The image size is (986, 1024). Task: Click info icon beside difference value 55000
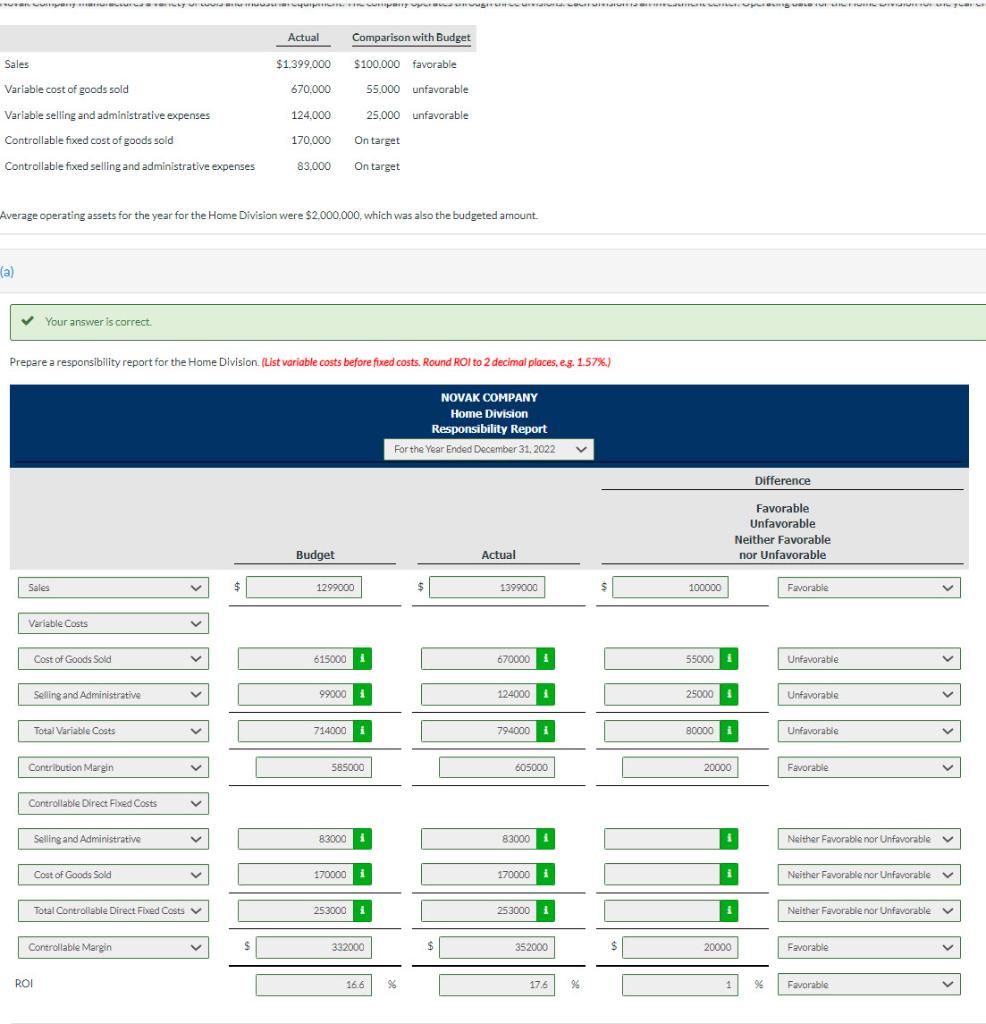[729, 659]
